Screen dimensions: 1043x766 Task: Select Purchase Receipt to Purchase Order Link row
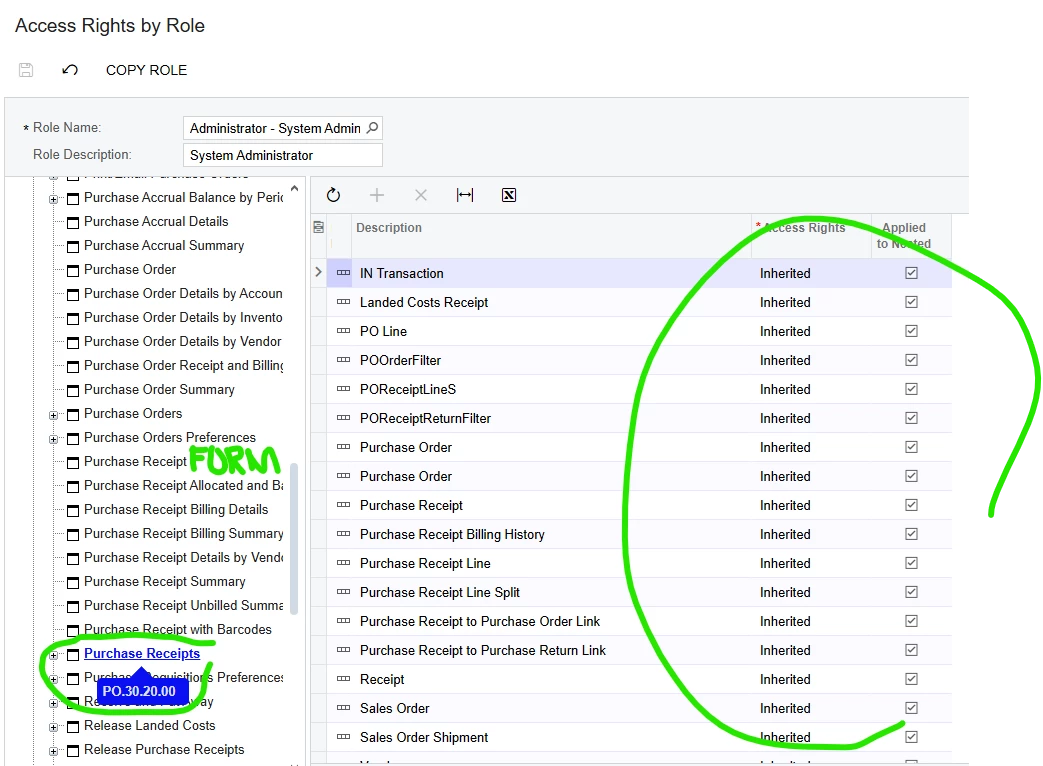(480, 621)
